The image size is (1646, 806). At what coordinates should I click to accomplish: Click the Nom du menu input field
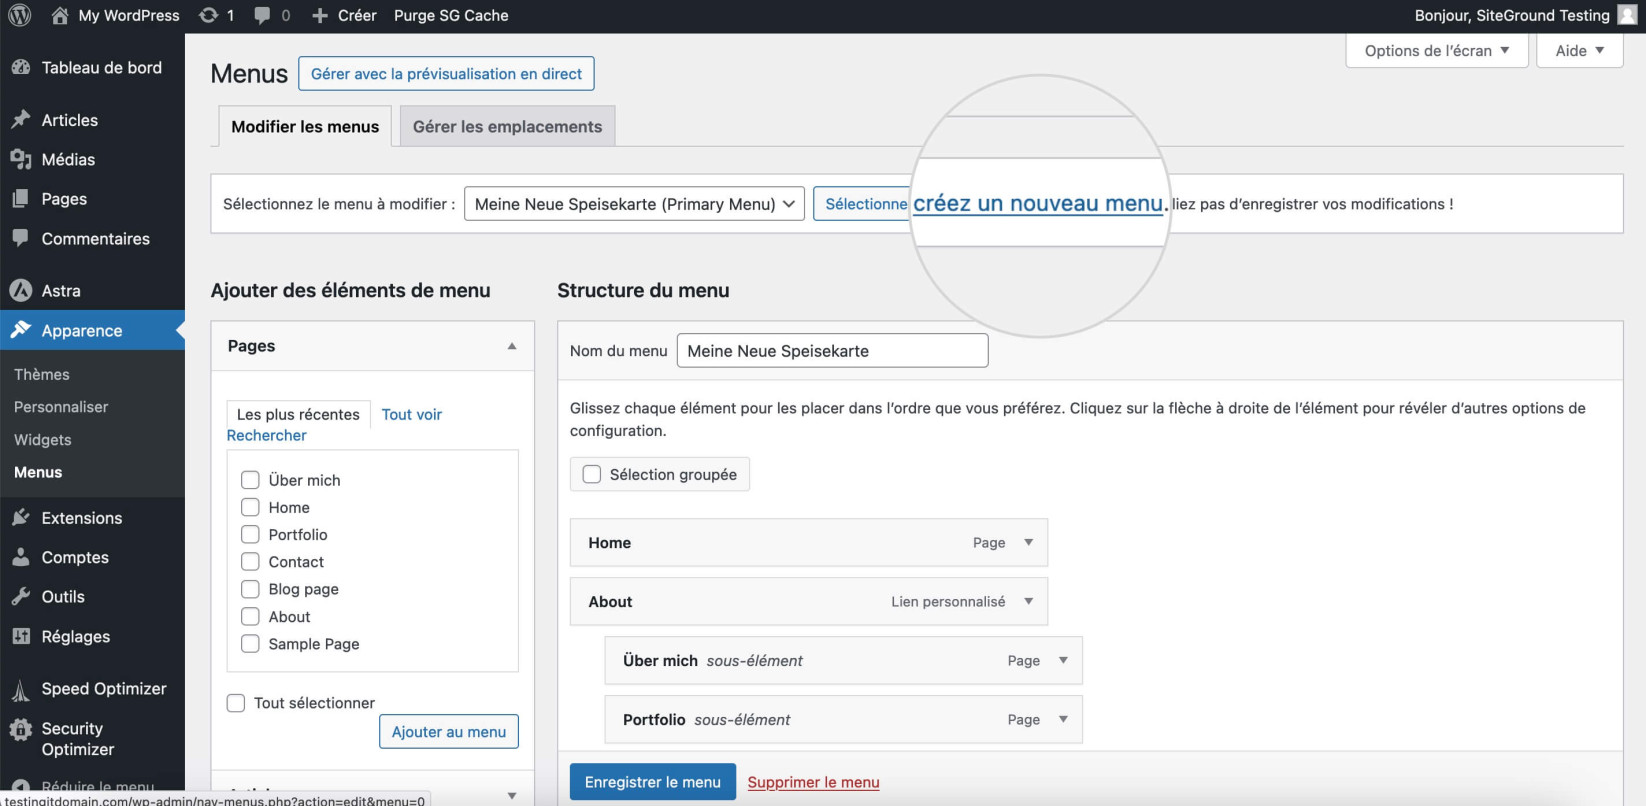pos(833,350)
